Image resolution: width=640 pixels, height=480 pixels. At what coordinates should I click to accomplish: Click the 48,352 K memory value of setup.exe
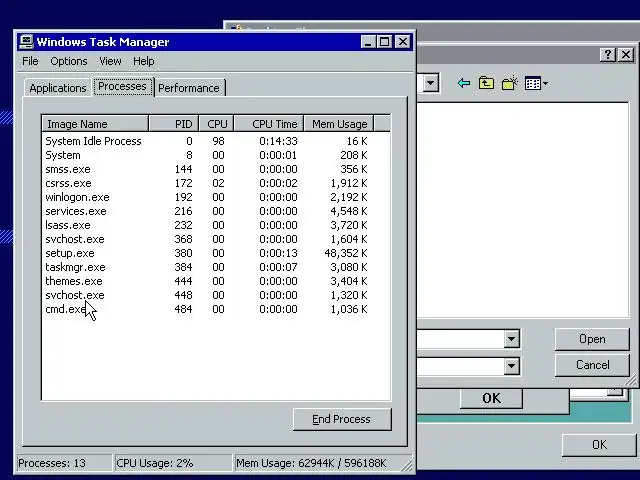point(346,253)
